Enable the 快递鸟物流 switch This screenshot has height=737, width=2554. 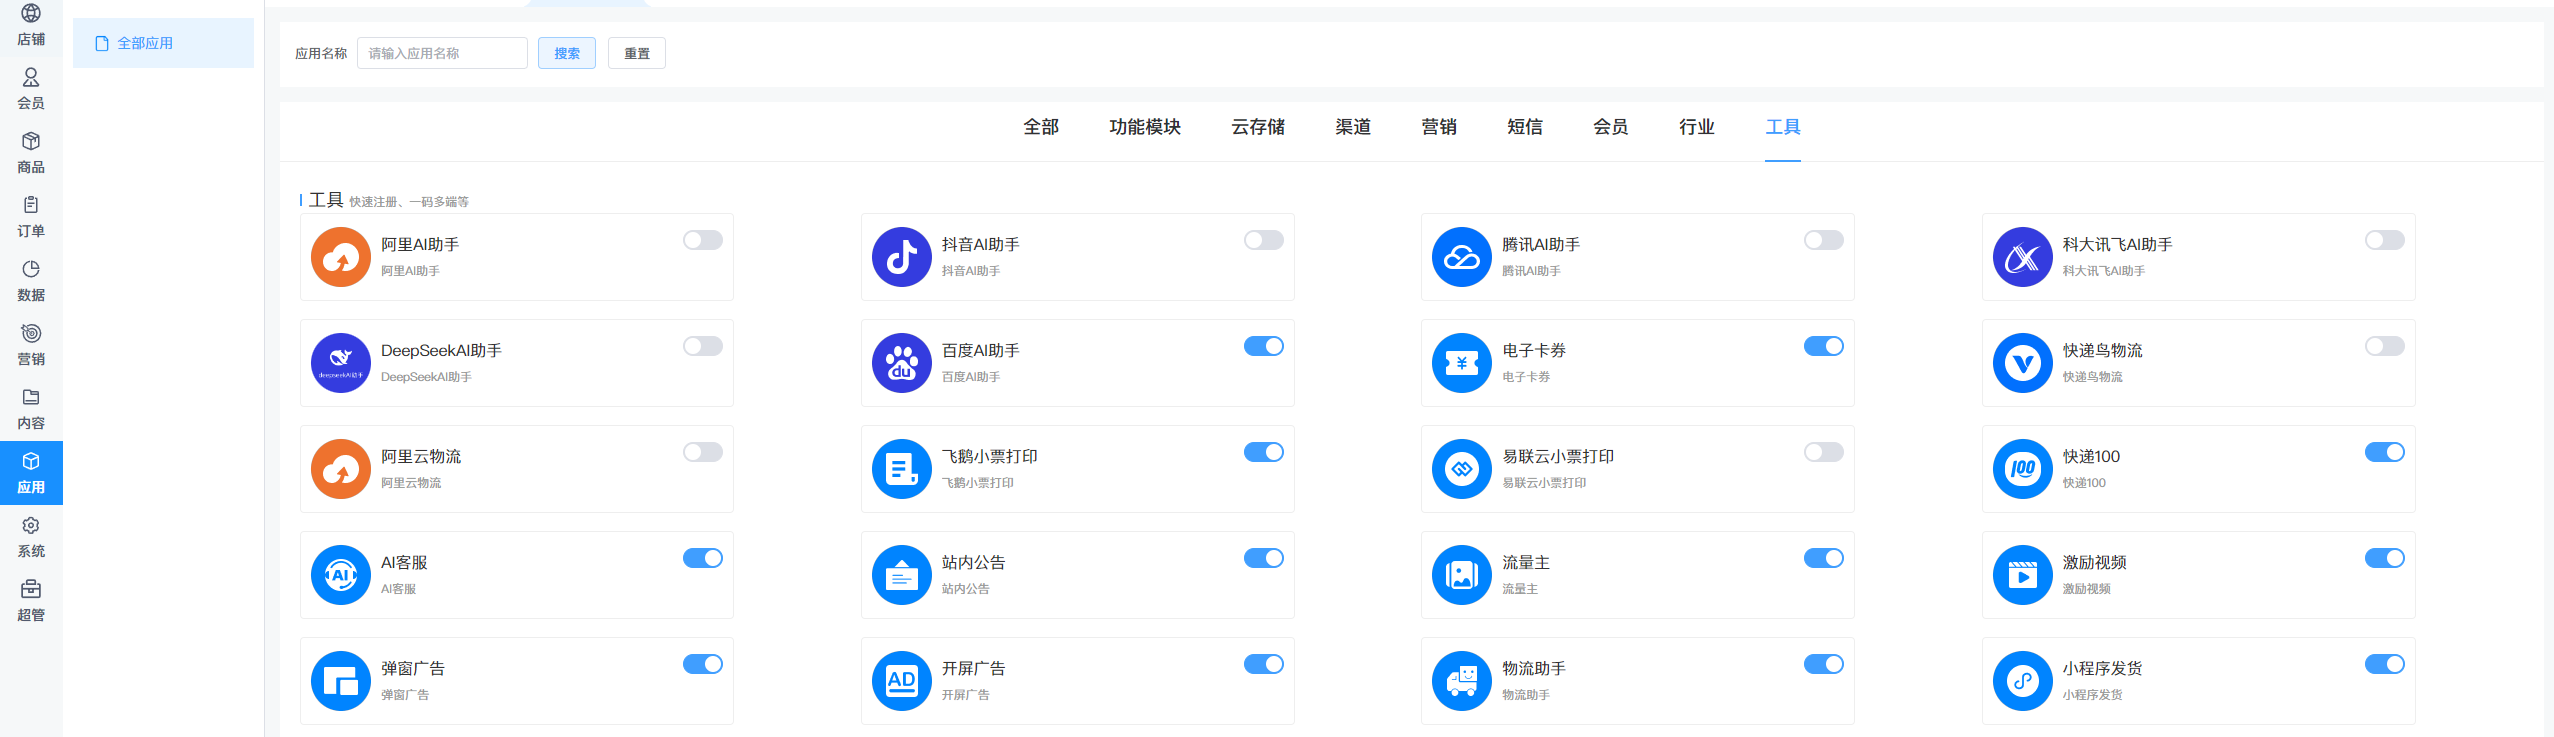pyautogui.click(x=2385, y=346)
